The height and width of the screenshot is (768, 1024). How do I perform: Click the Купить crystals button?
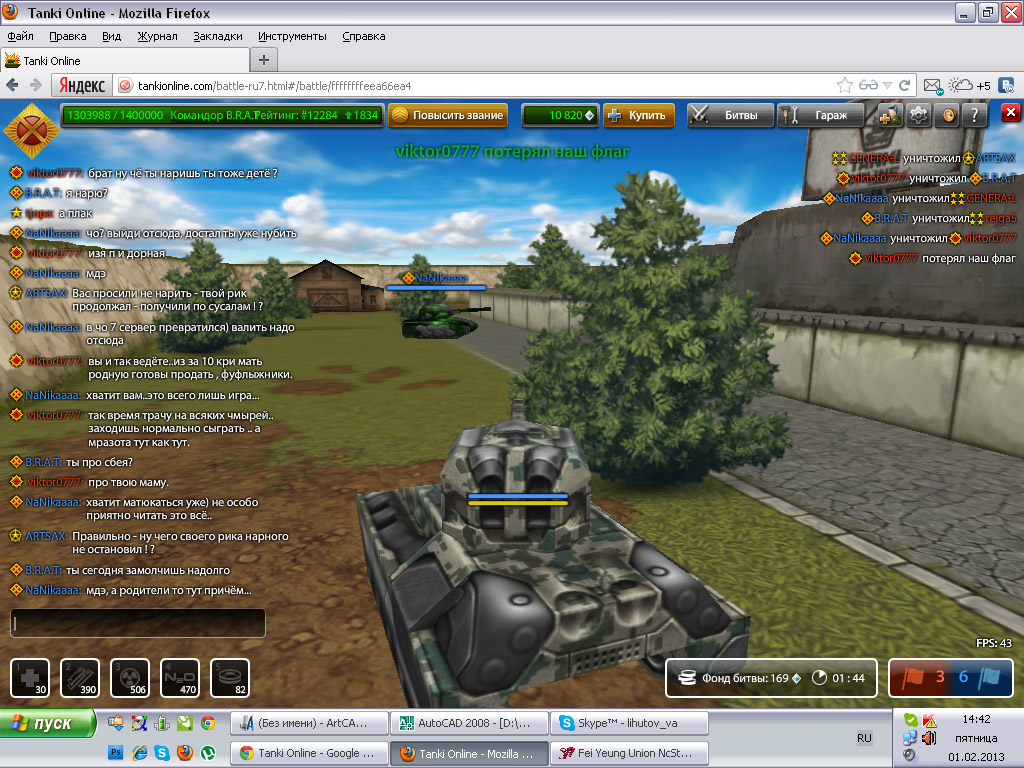click(x=639, y=116)
